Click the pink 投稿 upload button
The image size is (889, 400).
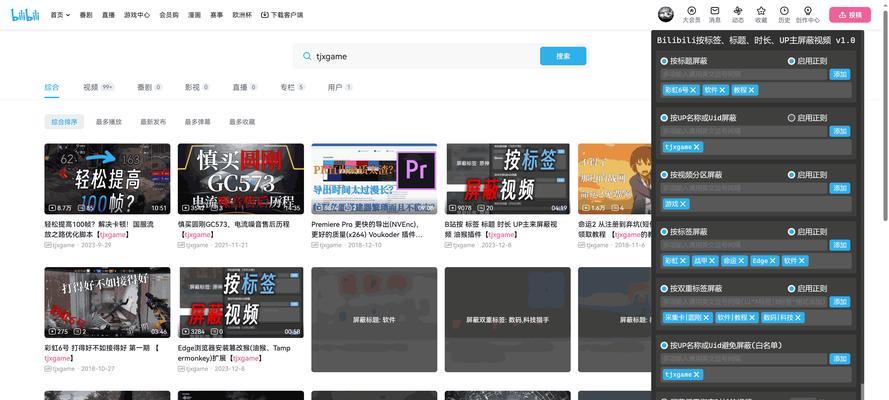tap(850, 15)
